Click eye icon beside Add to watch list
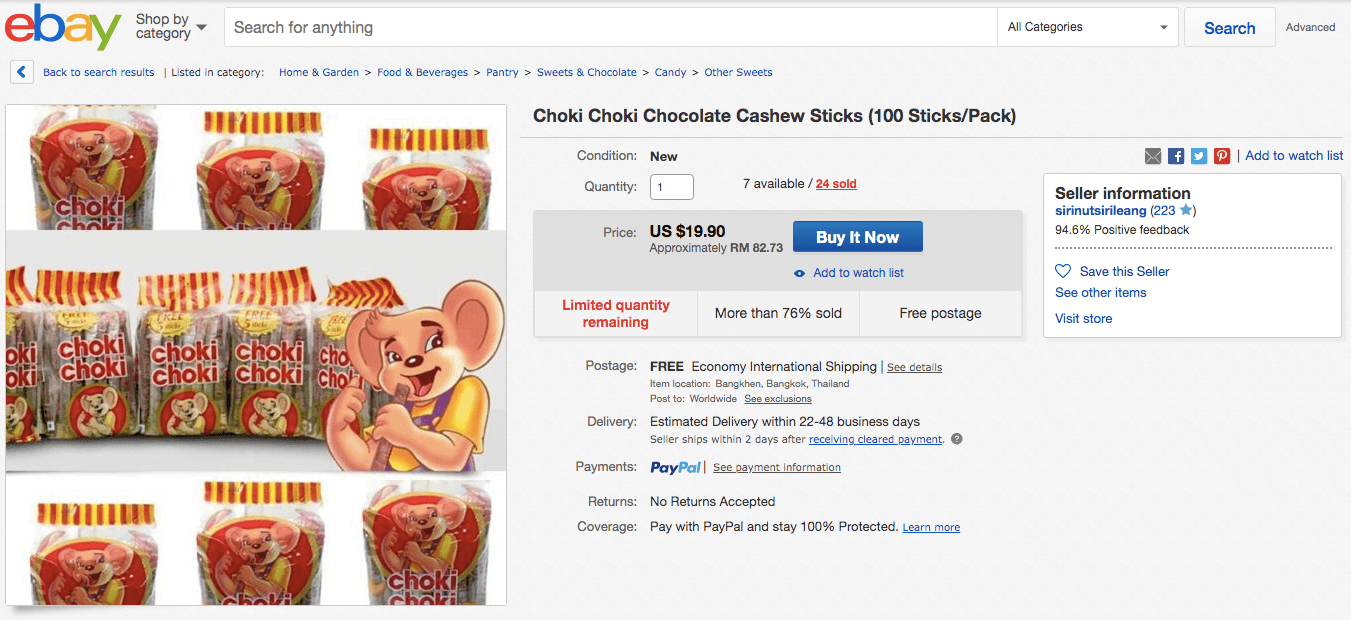The width and height of the screenshot is (1351, 620). point(799,274)
